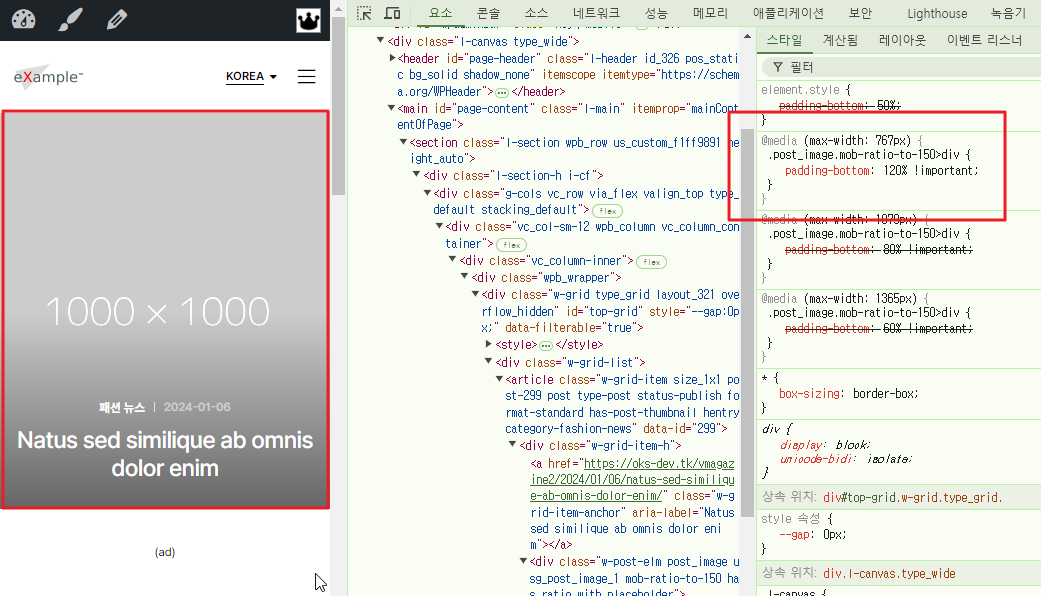Collapse the g-cols vc_row div node
Image resolution: width=1041 pixels, height=596 pixels.
[x=428, y=192]
